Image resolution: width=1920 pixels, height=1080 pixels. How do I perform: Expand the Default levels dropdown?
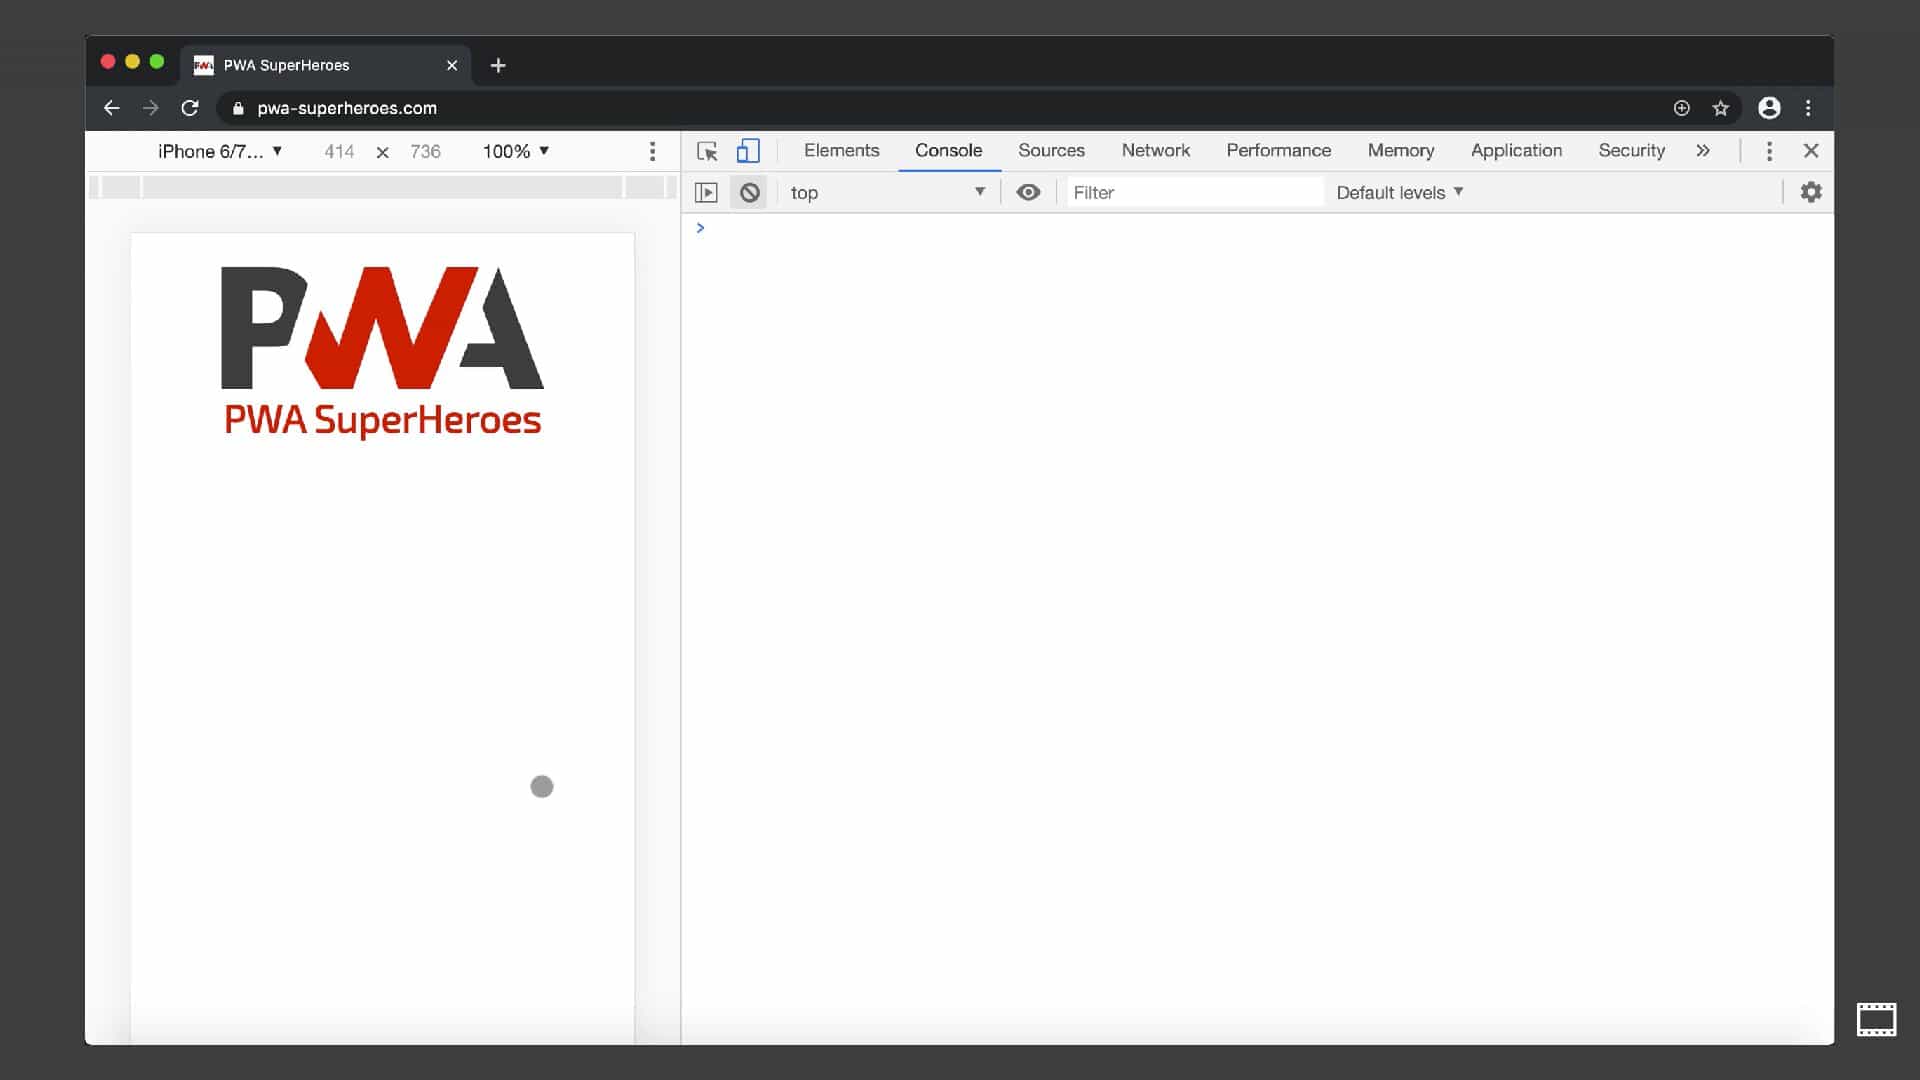click(1399, 192)
